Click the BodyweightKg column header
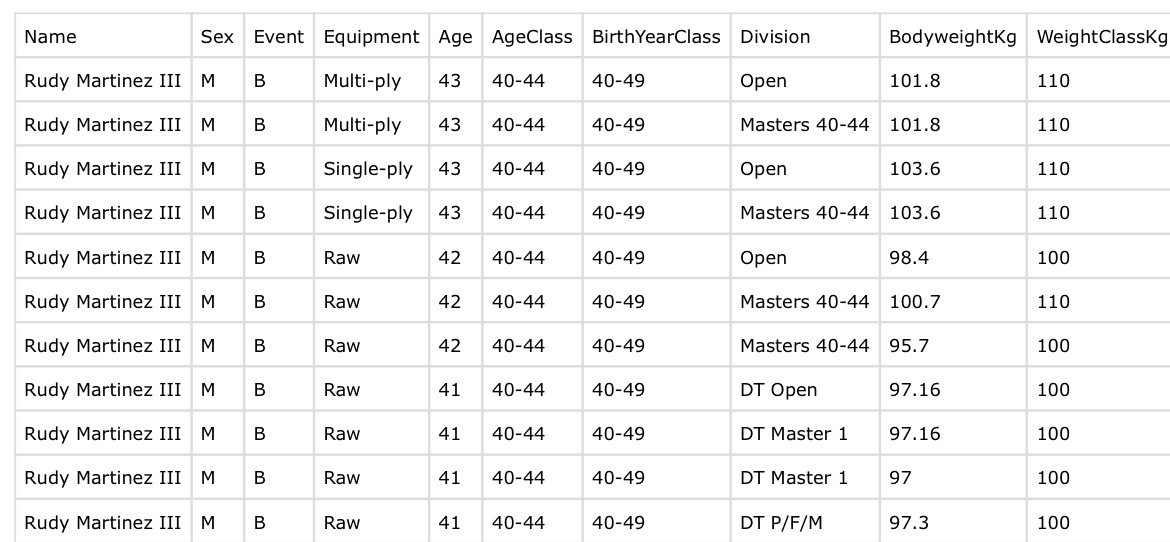 (952, 37)
